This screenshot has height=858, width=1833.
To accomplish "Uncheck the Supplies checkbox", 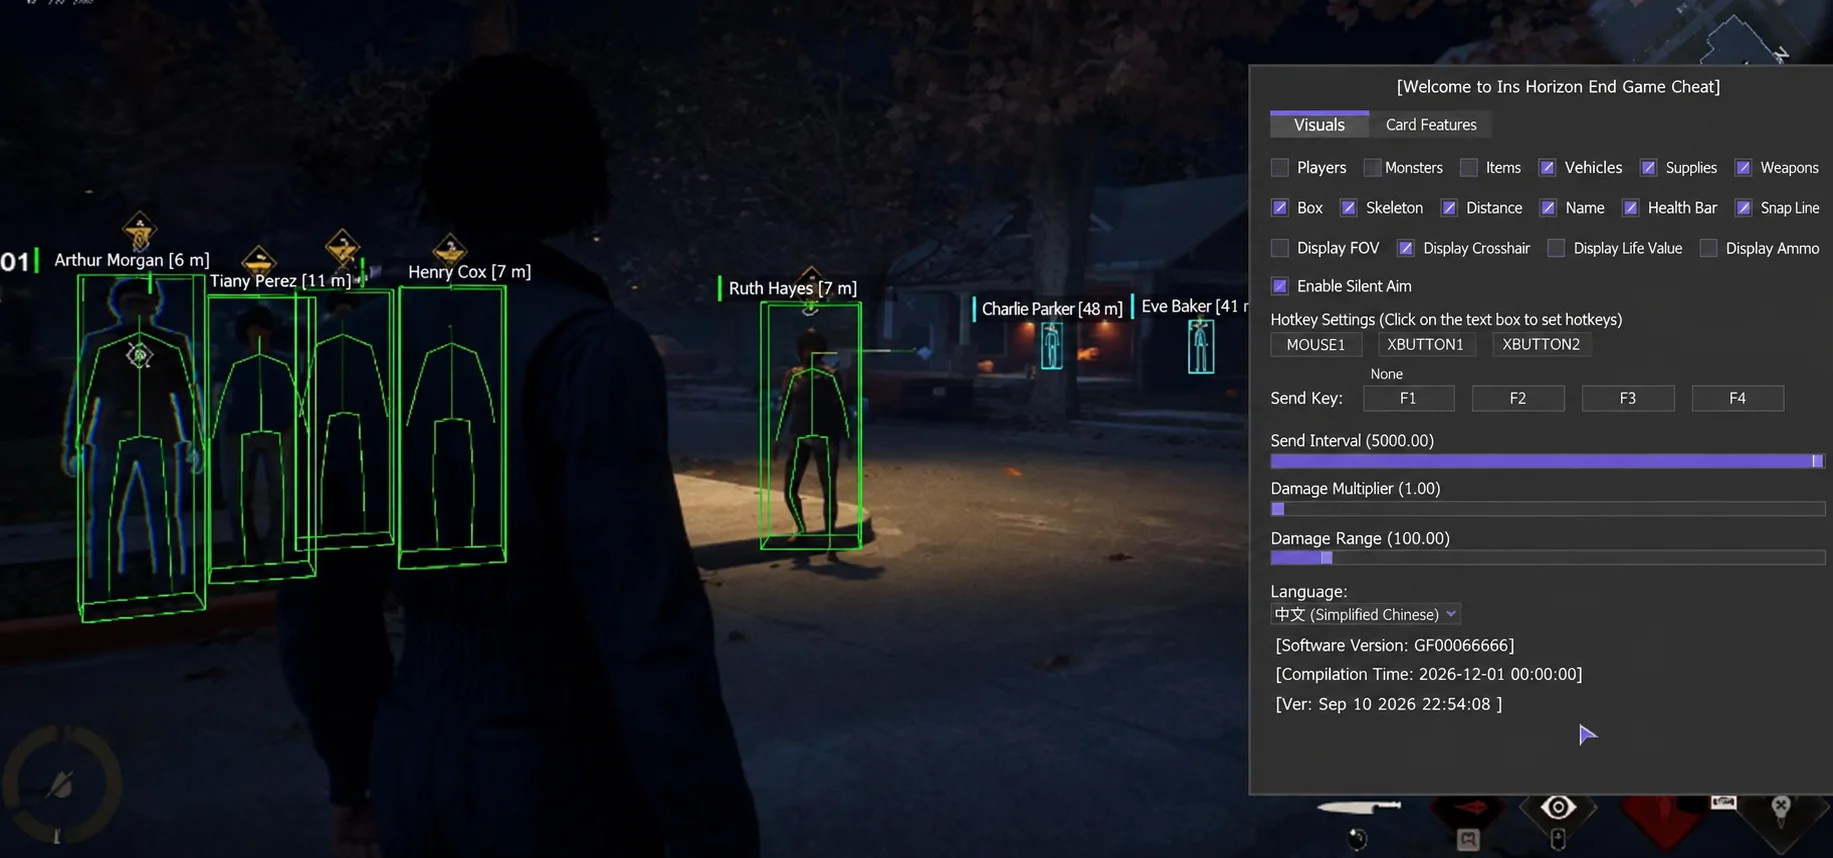I will pos(1649,168).
